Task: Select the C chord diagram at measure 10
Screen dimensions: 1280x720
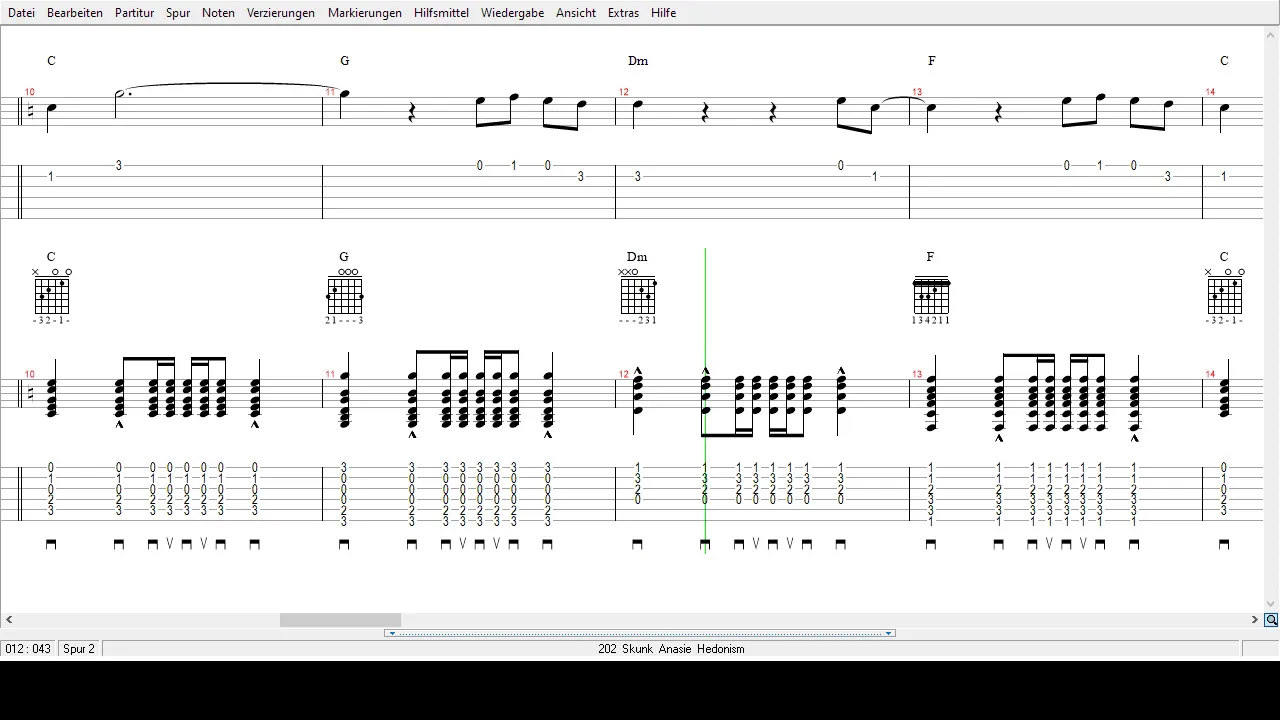Action: (51, 297)
